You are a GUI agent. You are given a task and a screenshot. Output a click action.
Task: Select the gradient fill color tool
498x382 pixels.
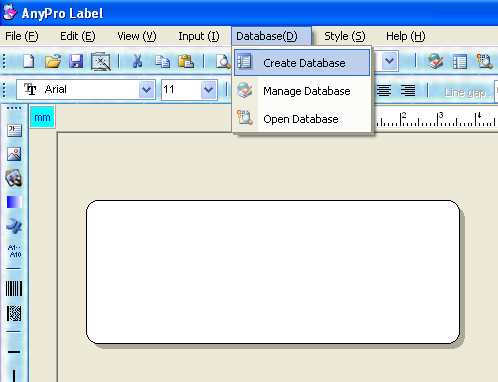[x=14, y=202]
